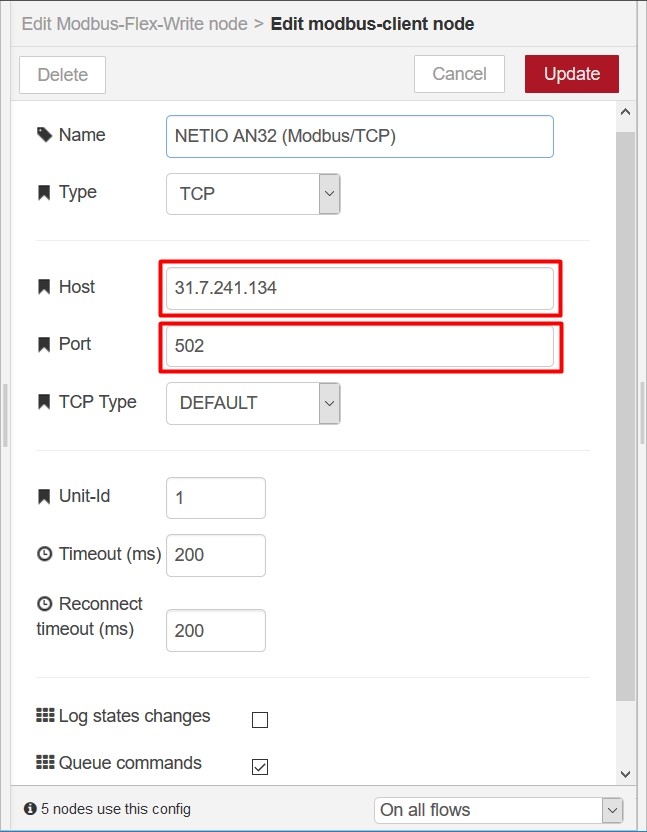Screen dimensions: 647x832
Task: Click the clock icon beside Timeout (ms)
Action: pos(45,554)
